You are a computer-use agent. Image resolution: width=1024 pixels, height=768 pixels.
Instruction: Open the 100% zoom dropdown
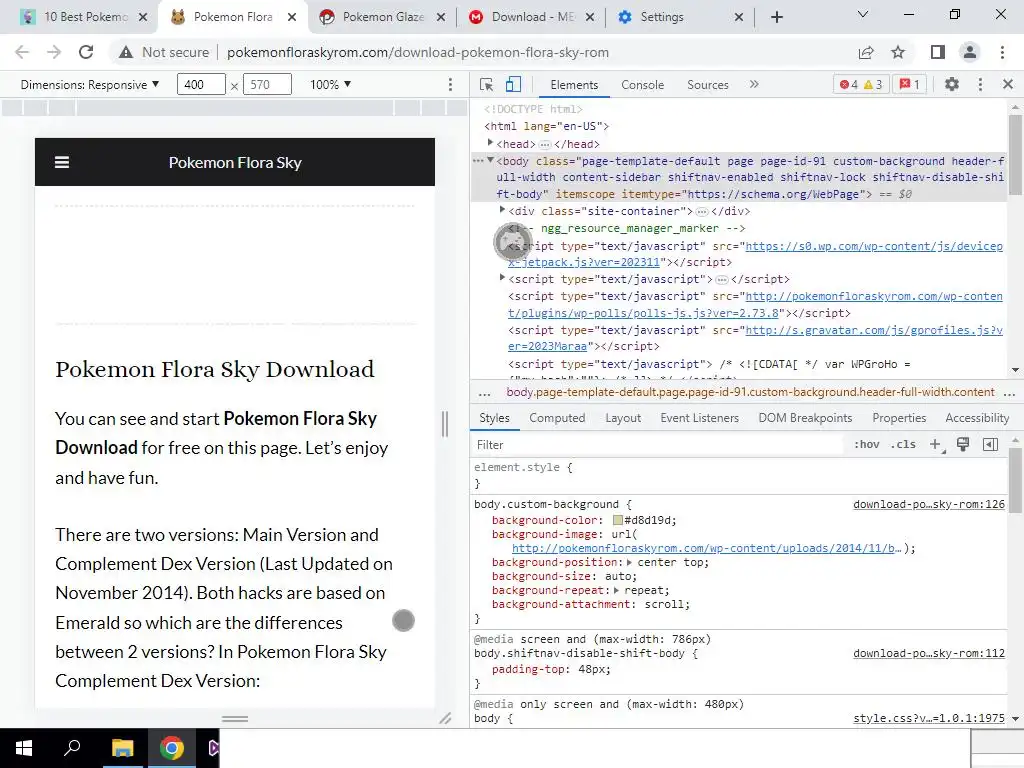(330, 85)
